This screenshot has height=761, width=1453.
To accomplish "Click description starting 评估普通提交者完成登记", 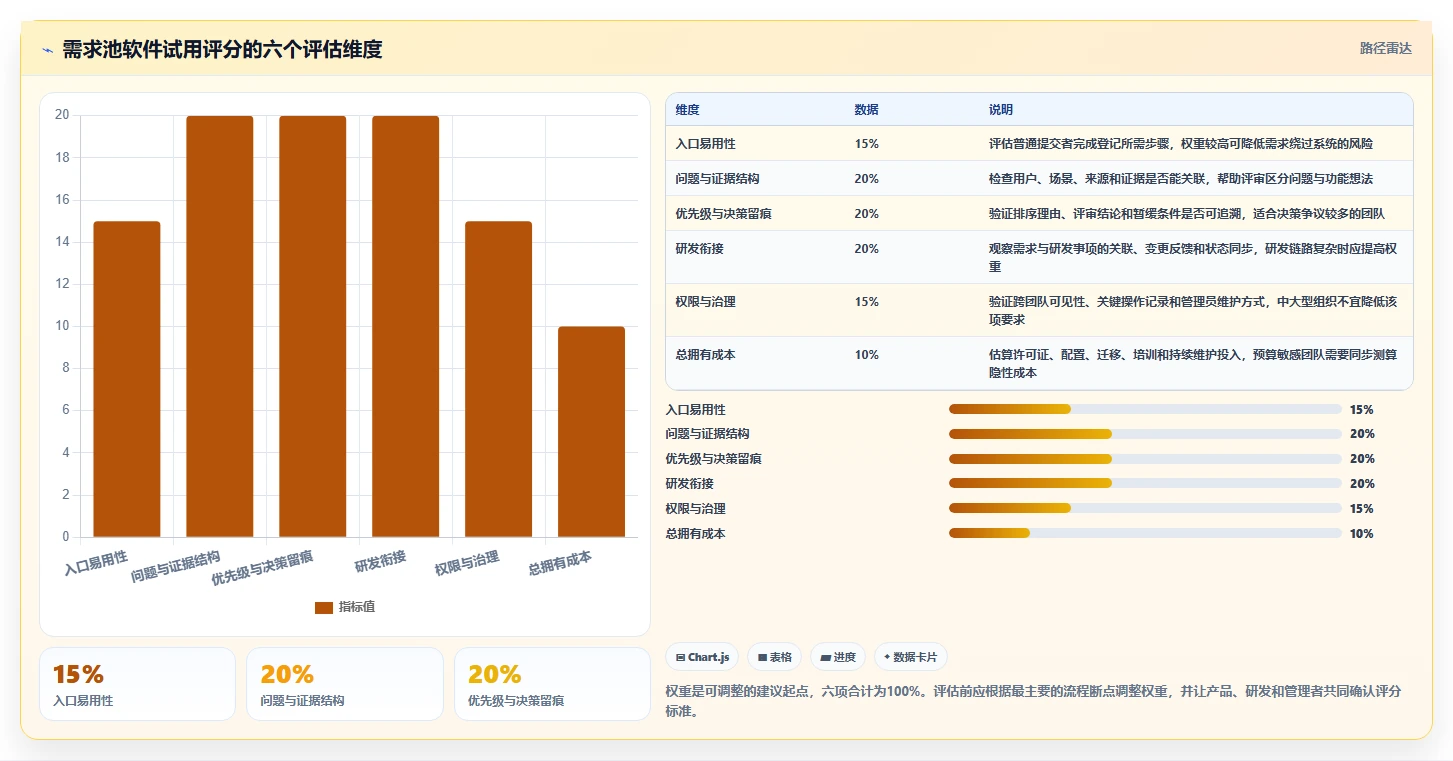I will (x=1181, y=144).
